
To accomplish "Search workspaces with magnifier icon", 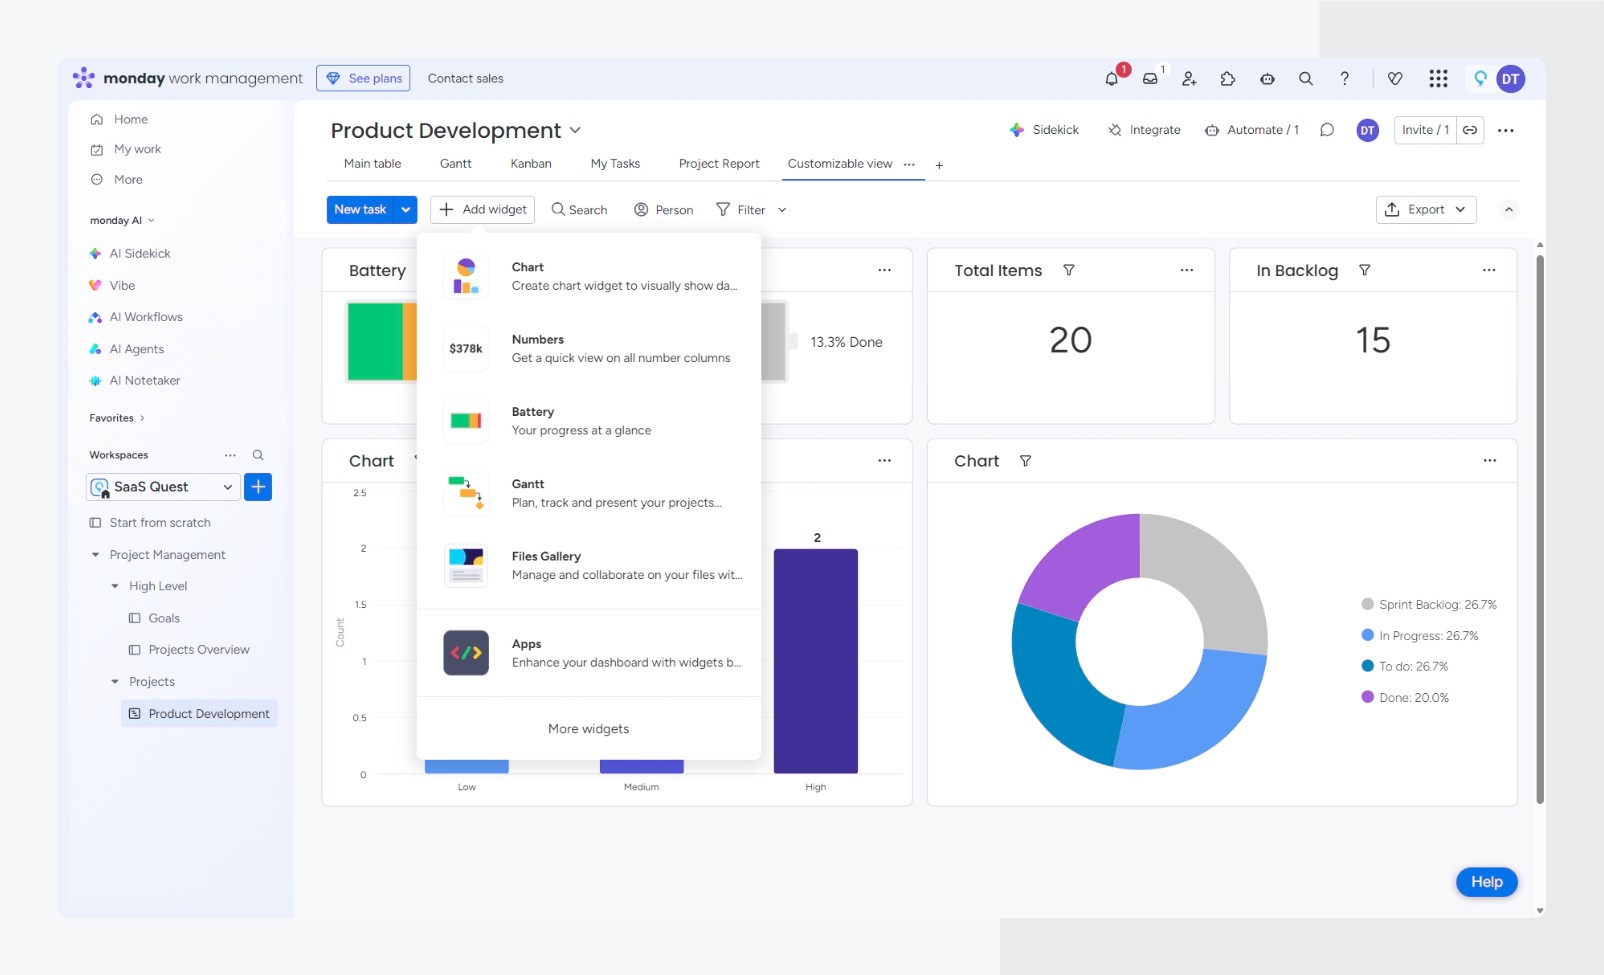I will click(x=258, y=455).
